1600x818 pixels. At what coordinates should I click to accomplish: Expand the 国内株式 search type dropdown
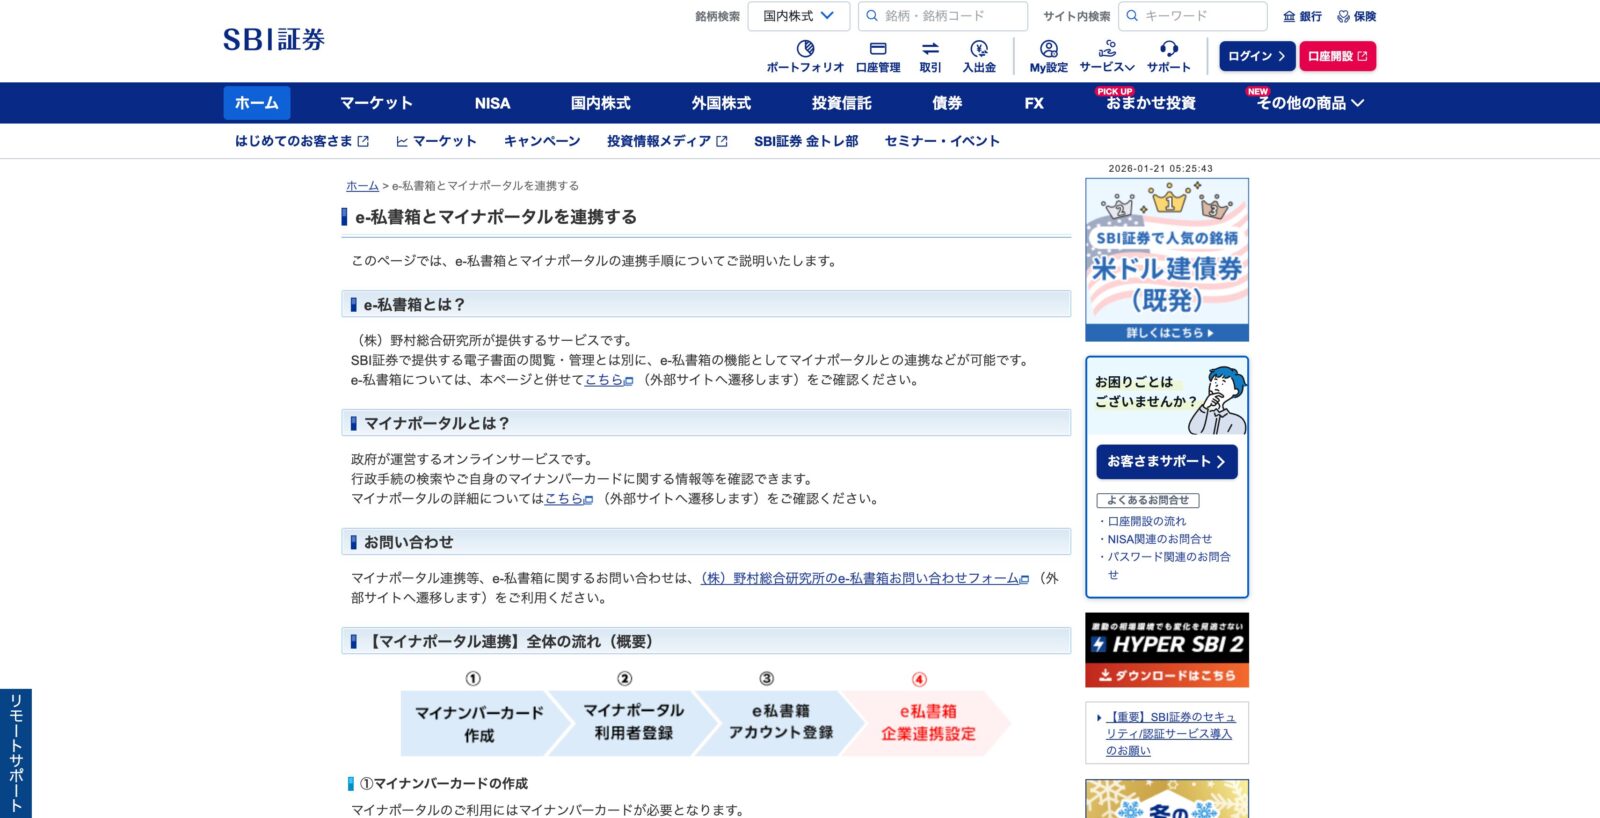(x=798, y=16)
